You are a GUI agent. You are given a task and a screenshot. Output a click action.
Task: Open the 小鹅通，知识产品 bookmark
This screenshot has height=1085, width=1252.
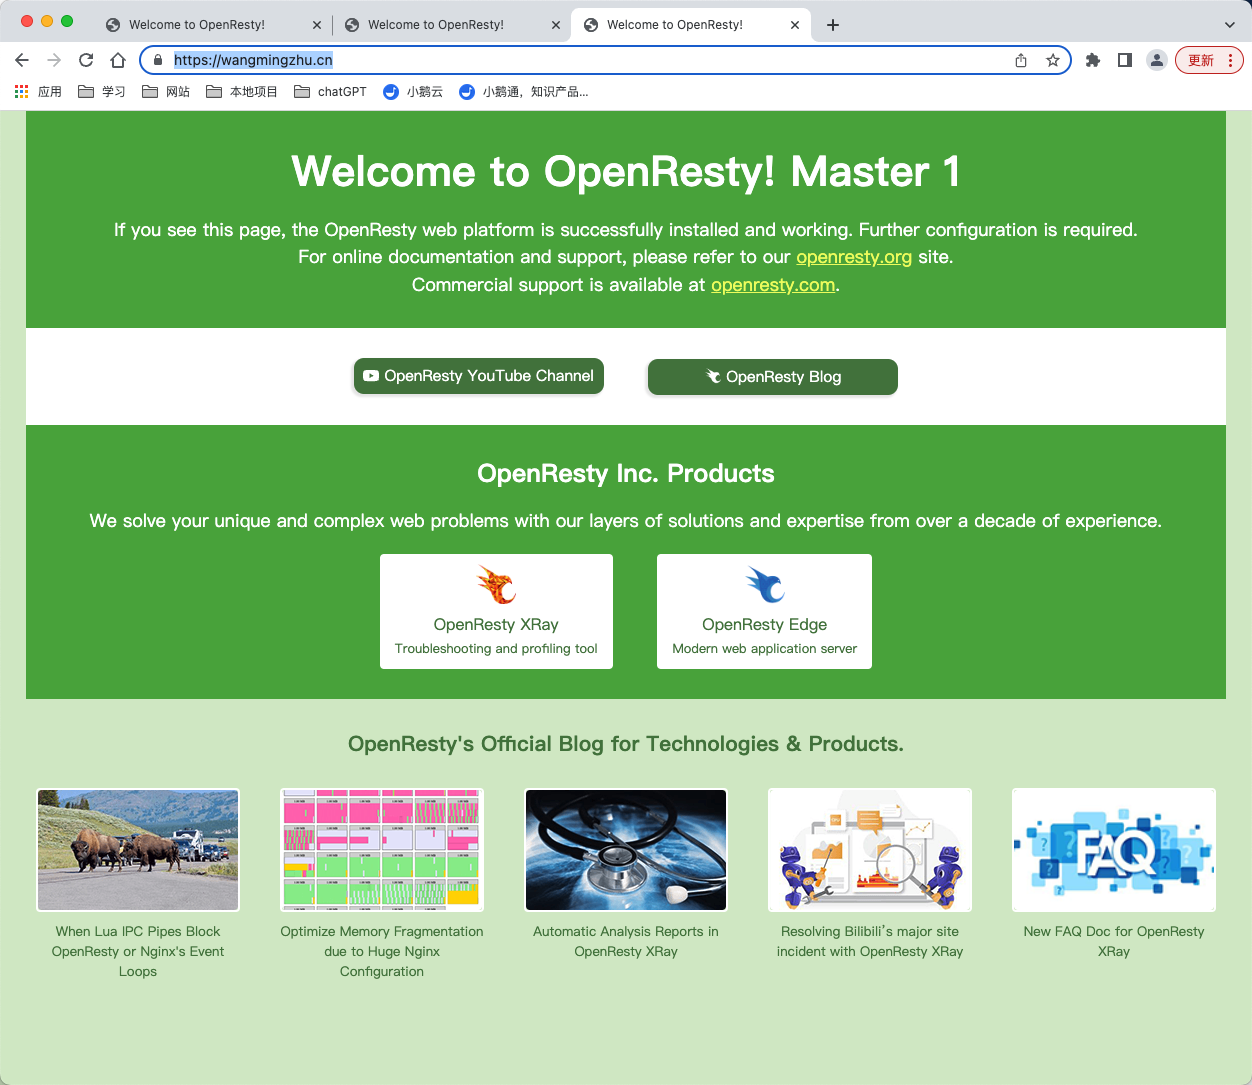click(523, 92)
